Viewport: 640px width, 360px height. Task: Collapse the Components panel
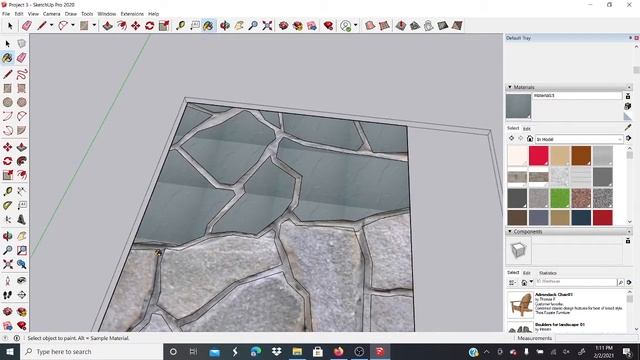tap(509, 231)
